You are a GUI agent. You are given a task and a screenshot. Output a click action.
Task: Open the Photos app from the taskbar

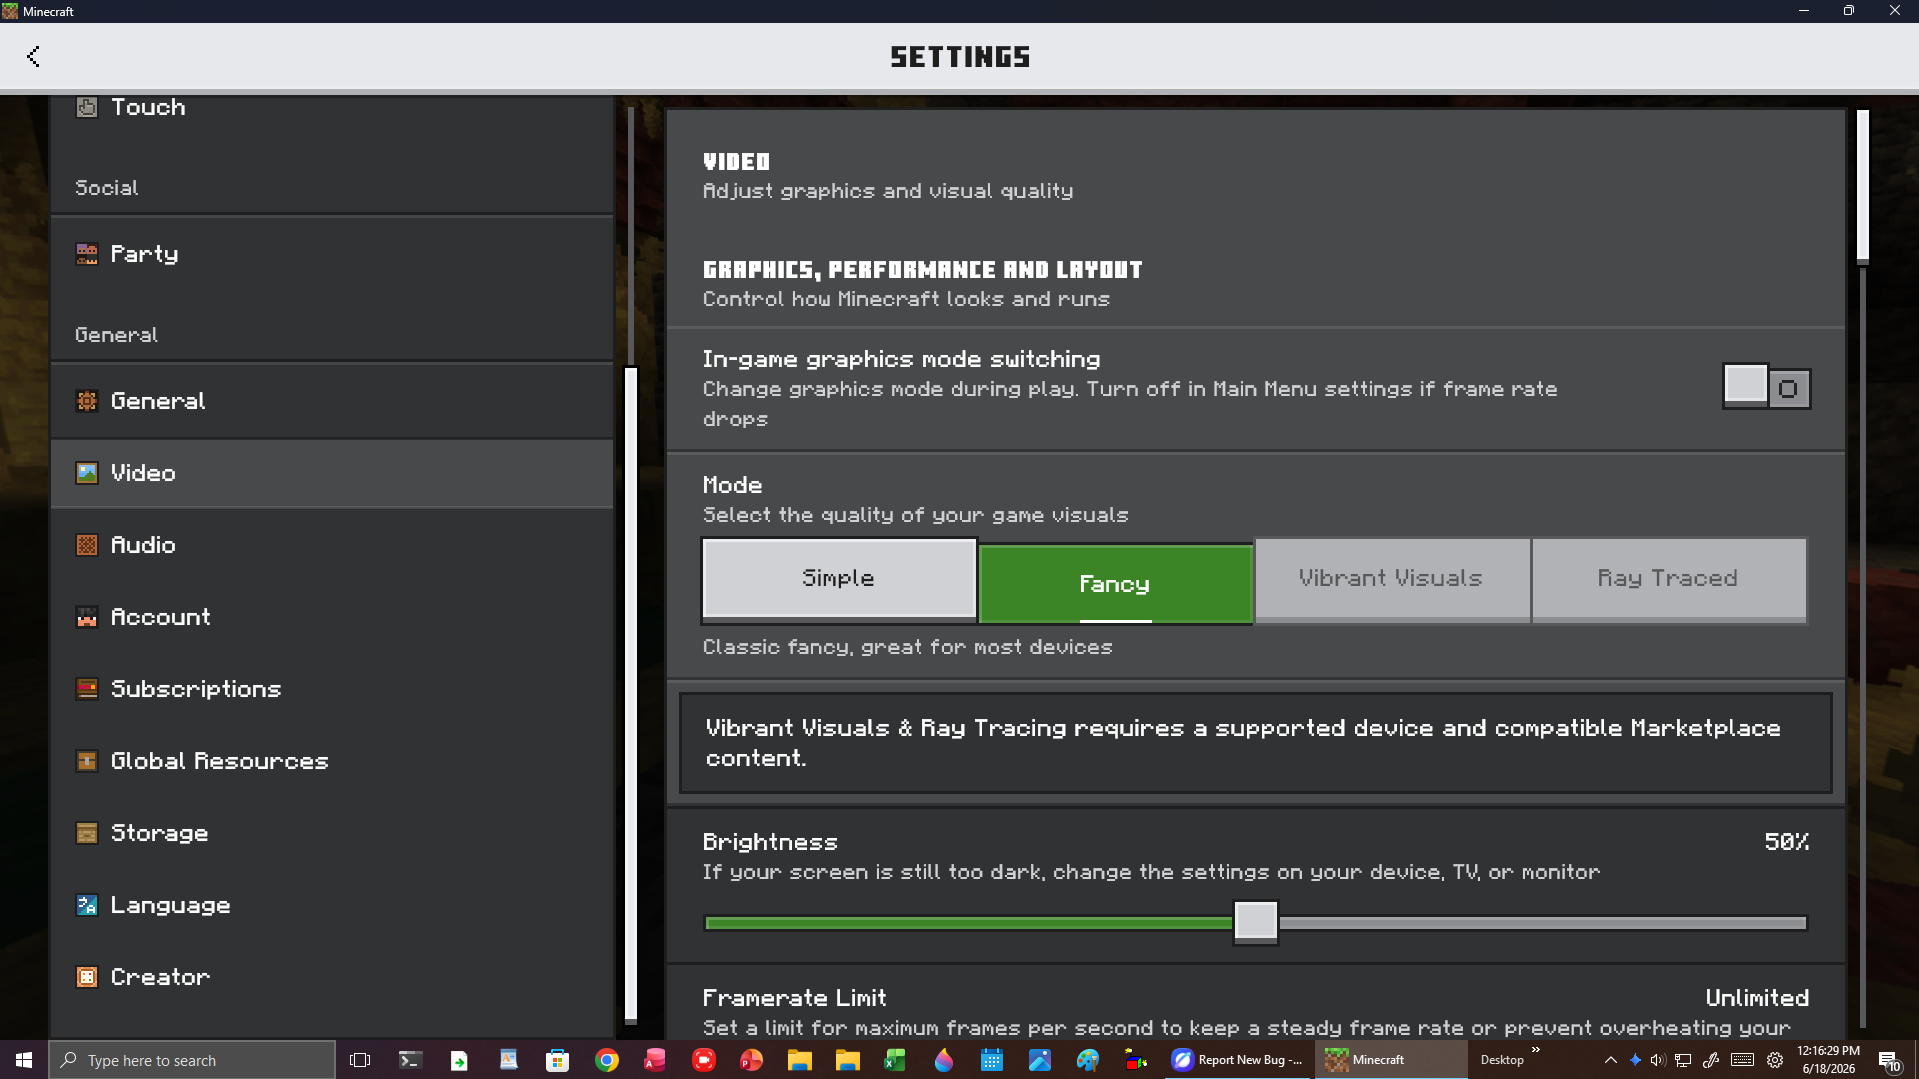(x=1040, y=1060)
